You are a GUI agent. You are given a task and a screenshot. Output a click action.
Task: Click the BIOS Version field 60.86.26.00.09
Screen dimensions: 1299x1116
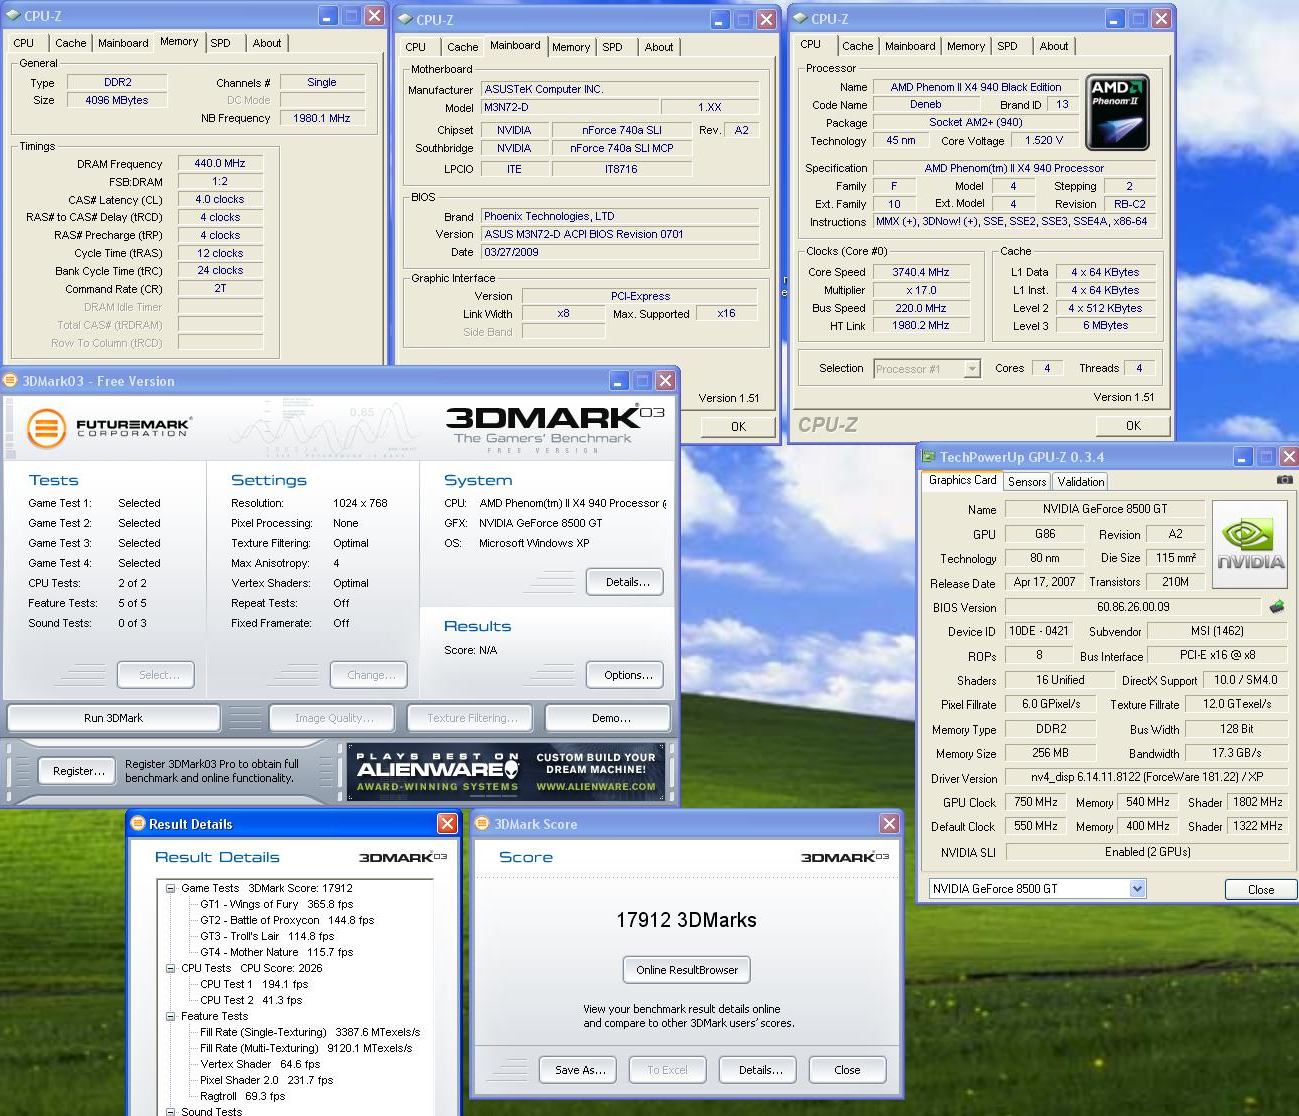tap(1133, 607)
